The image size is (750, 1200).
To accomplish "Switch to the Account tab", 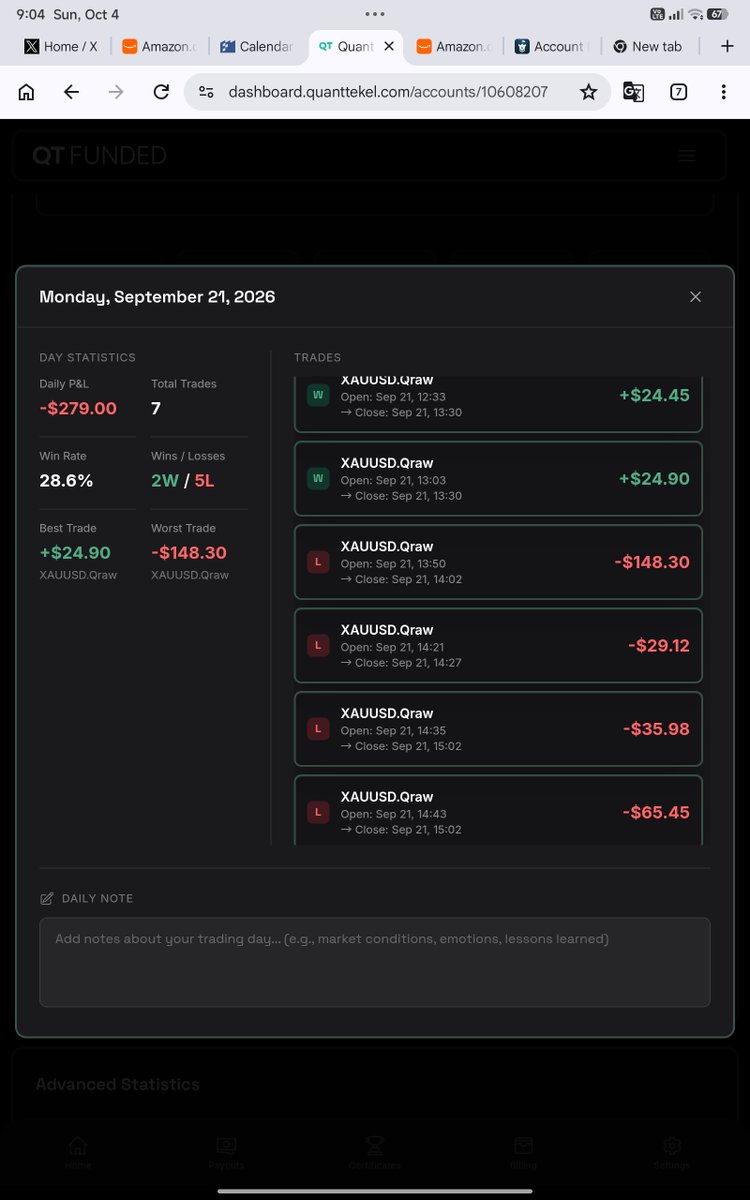I will (x=551, y=46).
